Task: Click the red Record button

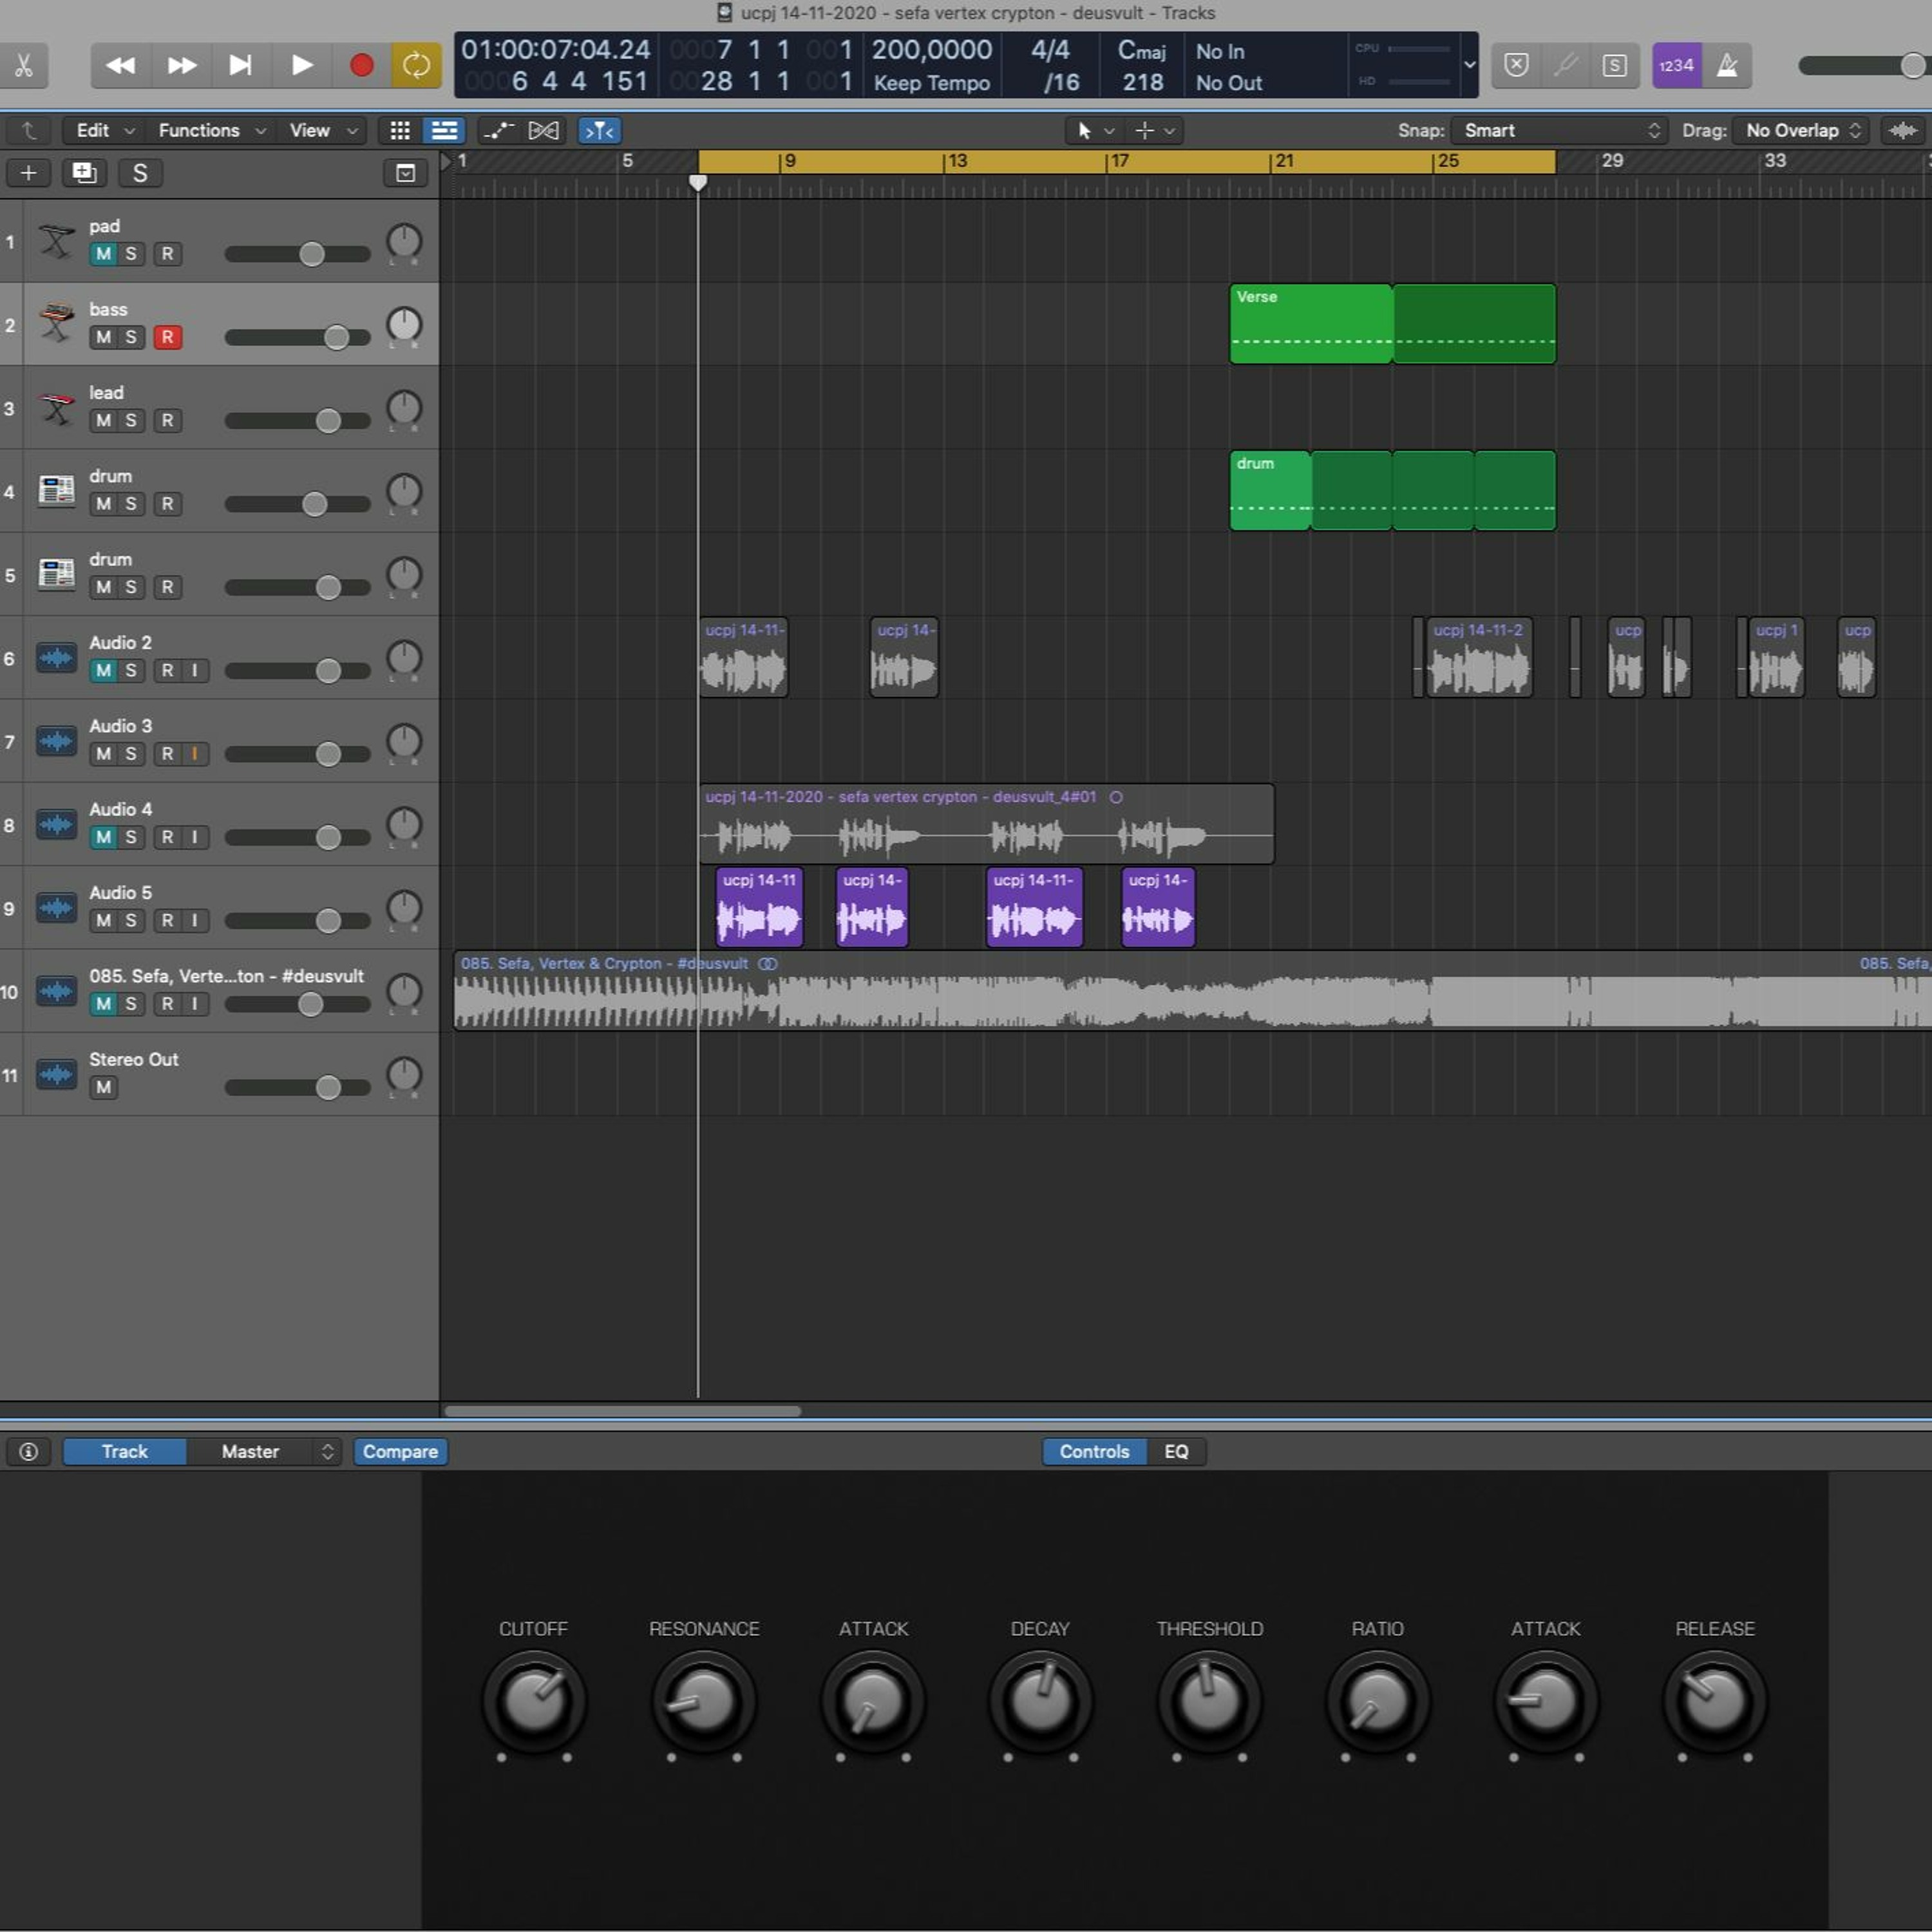Action: (361, 66)
